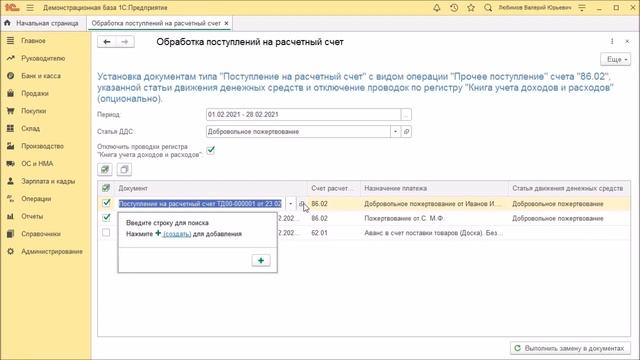This screenshot has width=640, height=360.
Task: Open the Производство section
Action: point(42,146)
